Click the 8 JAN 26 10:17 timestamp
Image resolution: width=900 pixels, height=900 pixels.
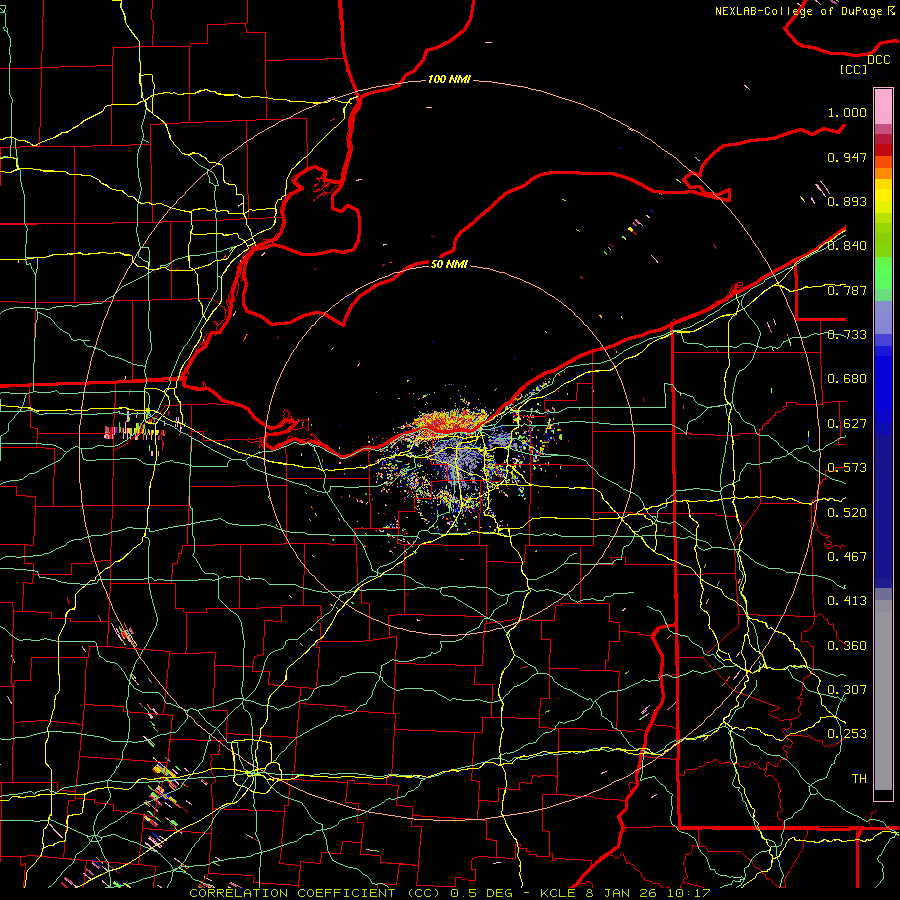point(648,893)
